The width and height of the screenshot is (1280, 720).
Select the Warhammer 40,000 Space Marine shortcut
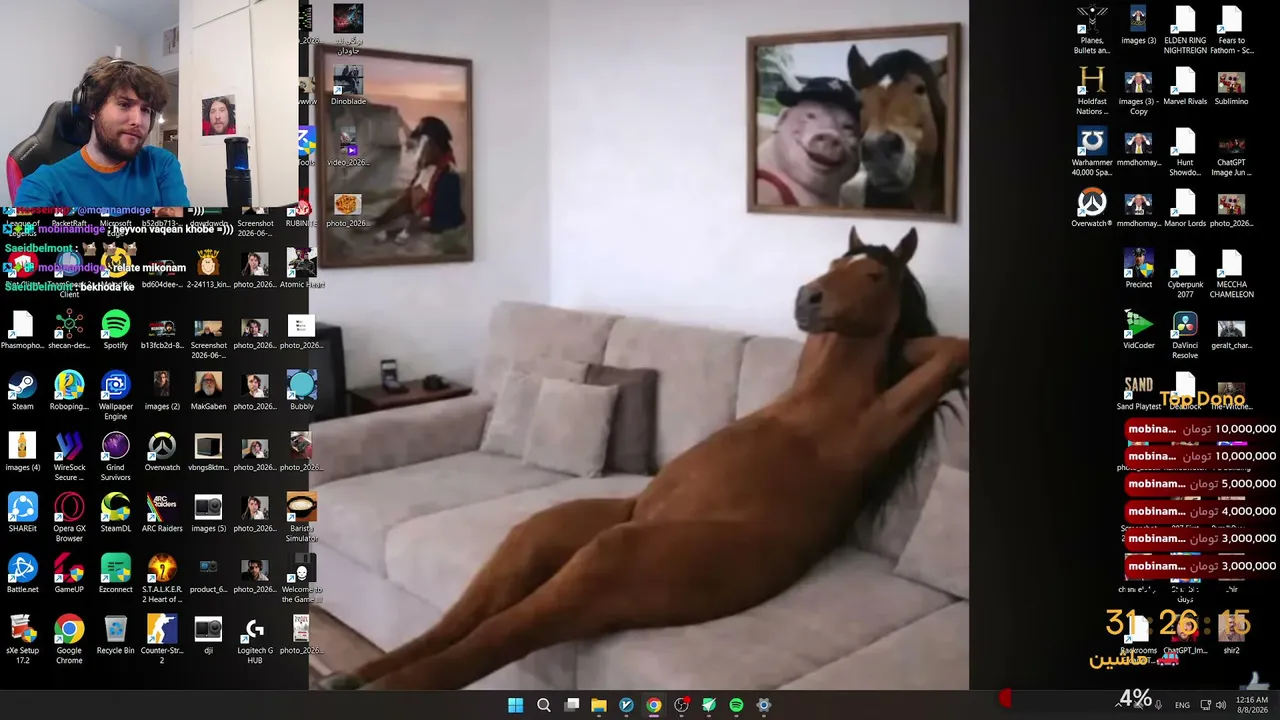click(1092, 153)
